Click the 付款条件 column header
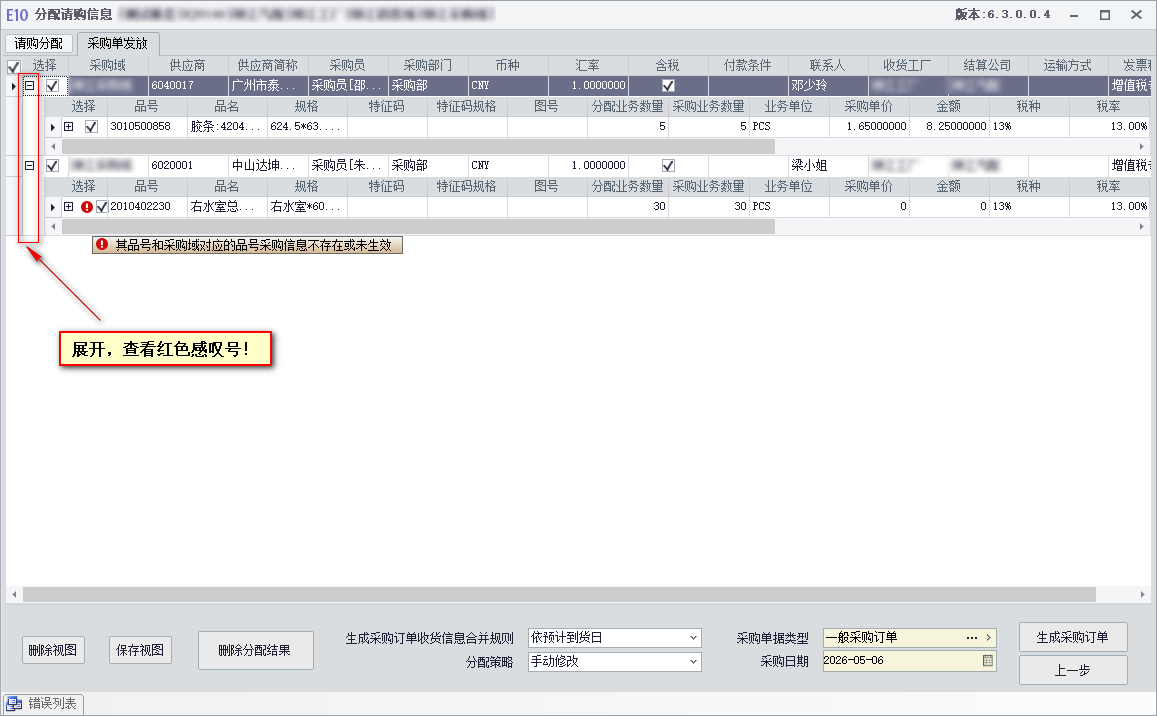 tap(747, 66)
